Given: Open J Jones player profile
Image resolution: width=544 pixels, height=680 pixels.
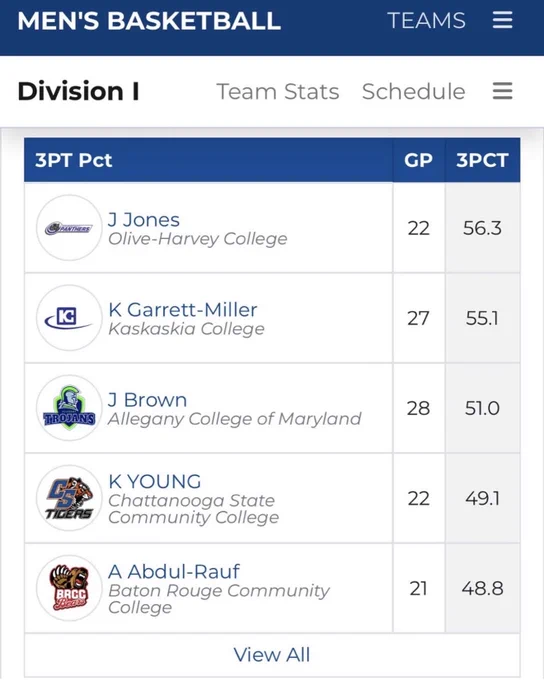Looking at the screenshot, I should coord(144,220).
